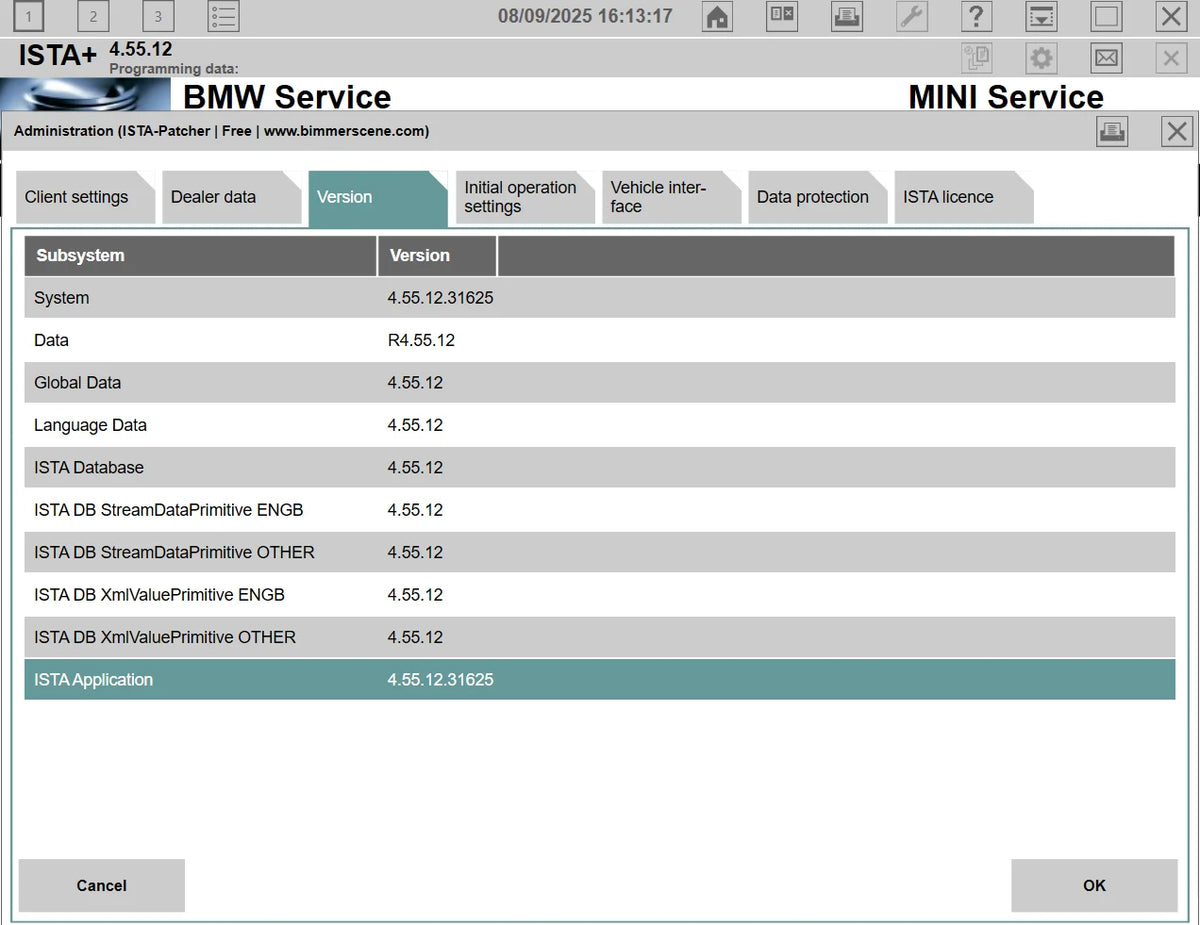Open session 2
1200x925 pixels.
(93, 16)
